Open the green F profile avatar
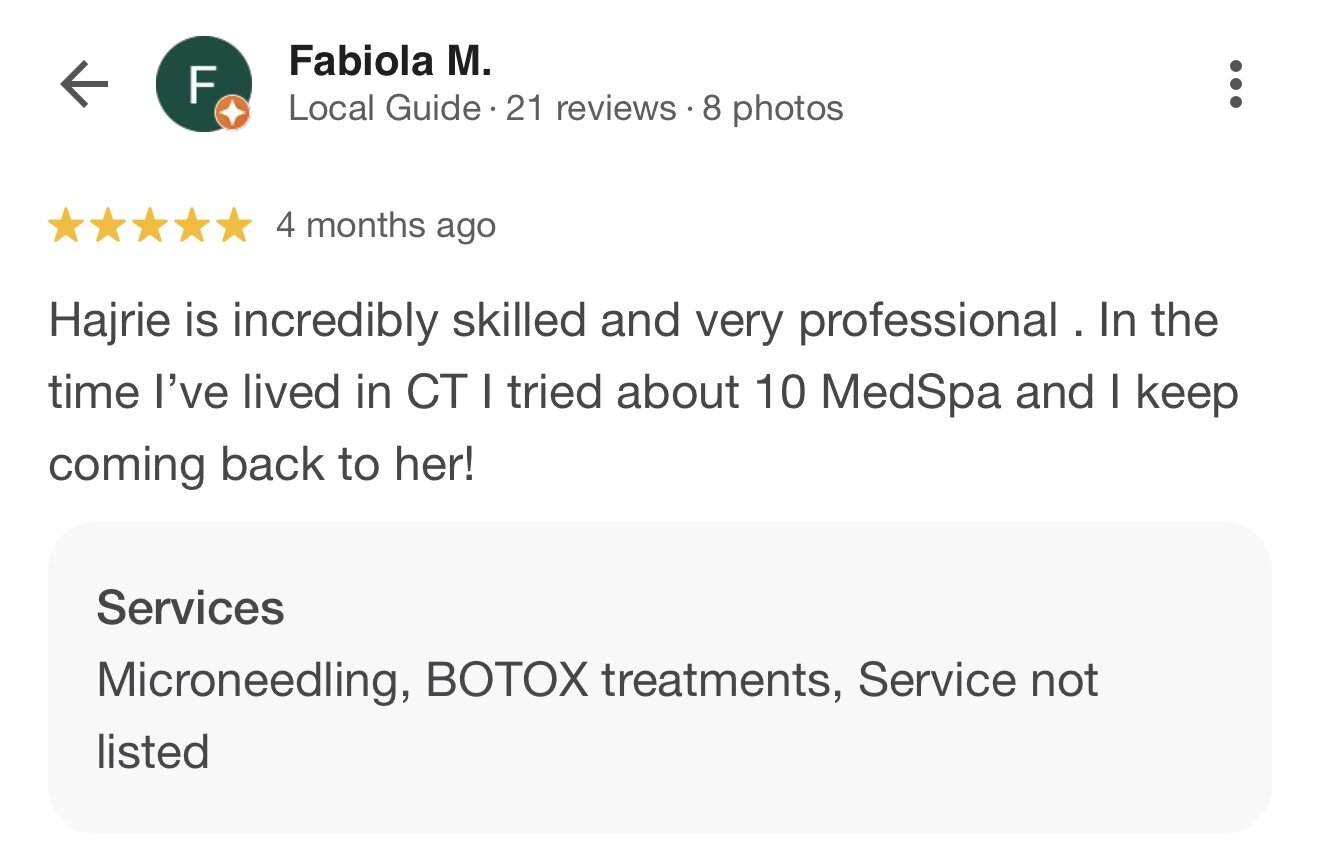 201,83
